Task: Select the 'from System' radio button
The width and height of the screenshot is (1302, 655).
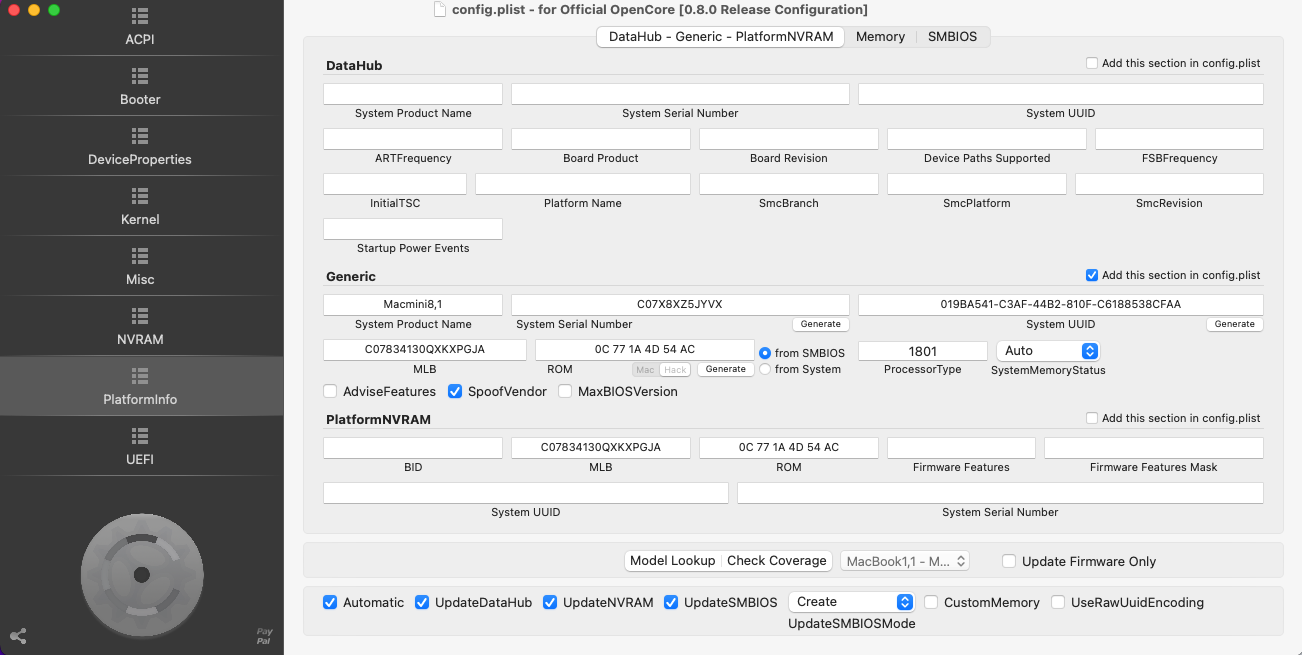Action: point(765,369)
